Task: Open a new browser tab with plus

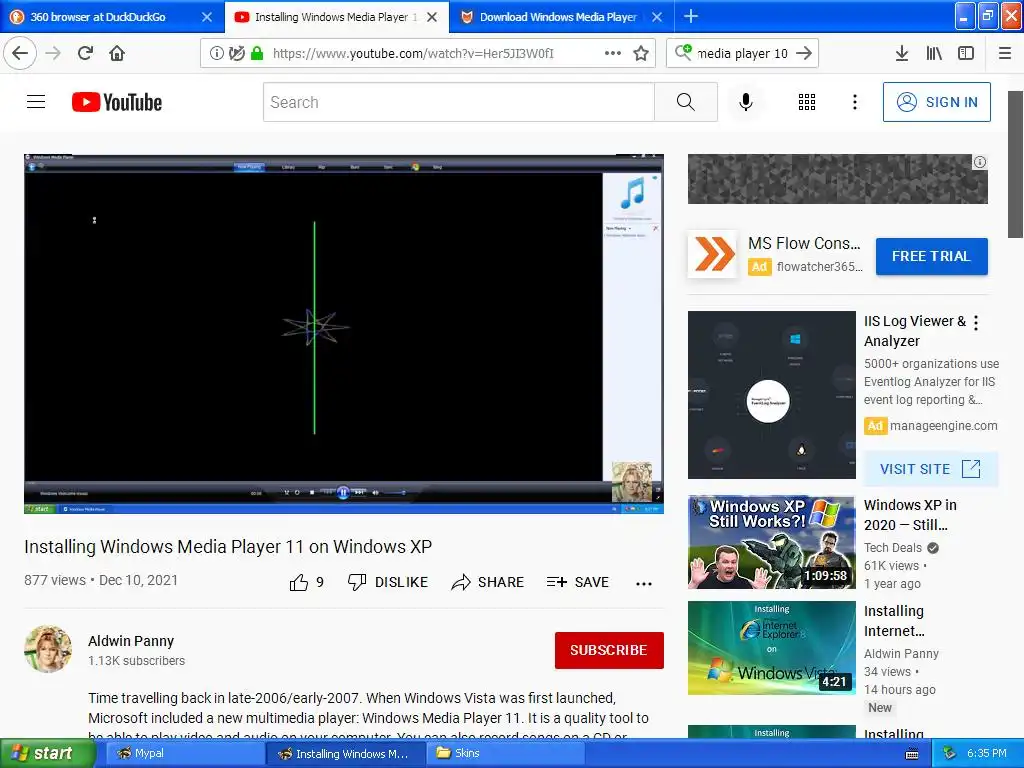Action: [x=691, y=16]
